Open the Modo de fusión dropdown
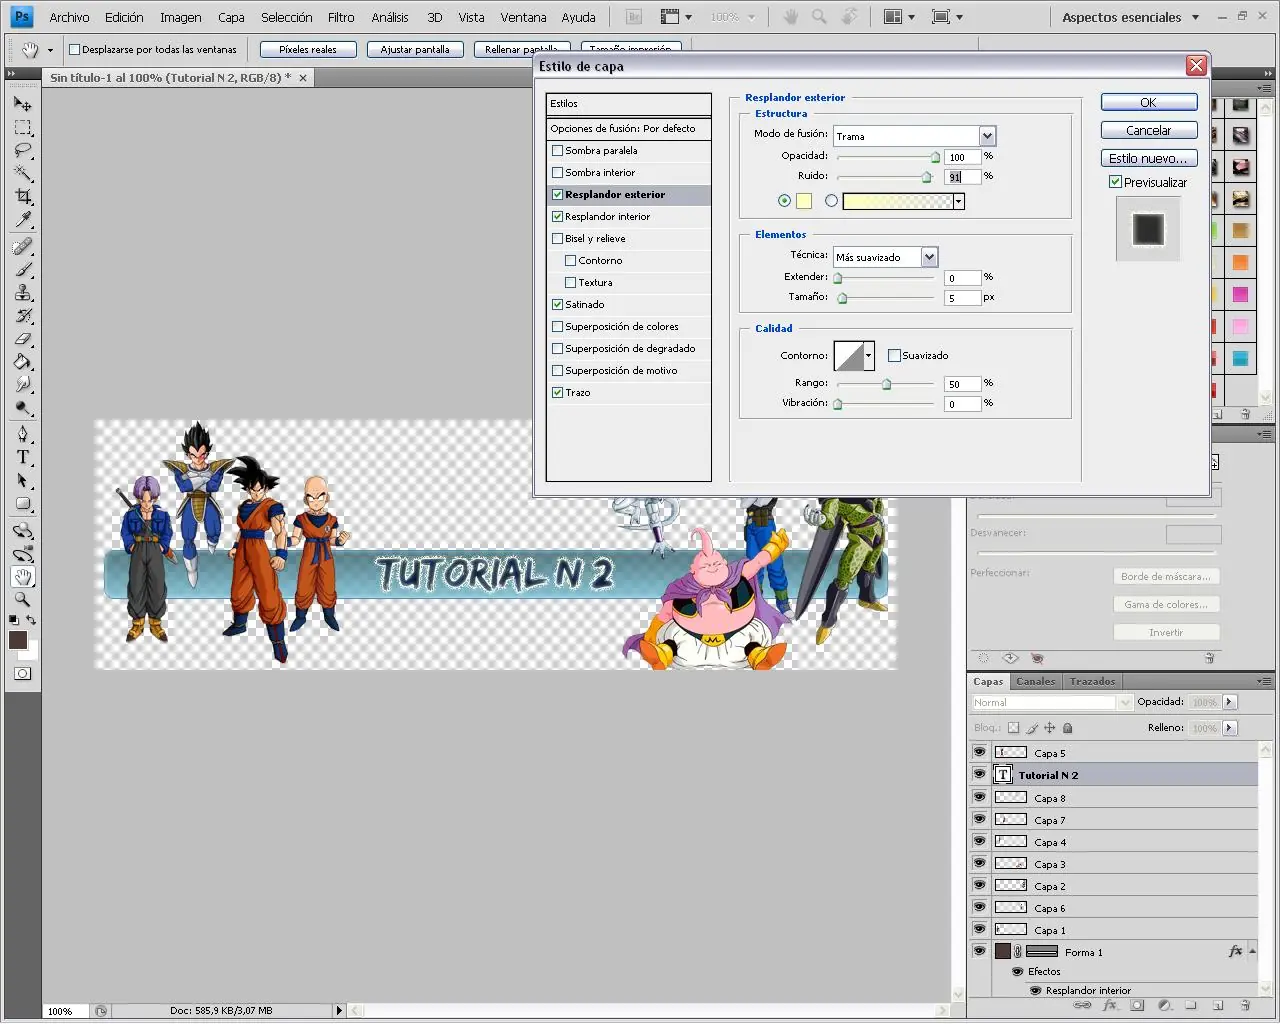The height and width of the screenshot is (1024, 1280). 987,136
